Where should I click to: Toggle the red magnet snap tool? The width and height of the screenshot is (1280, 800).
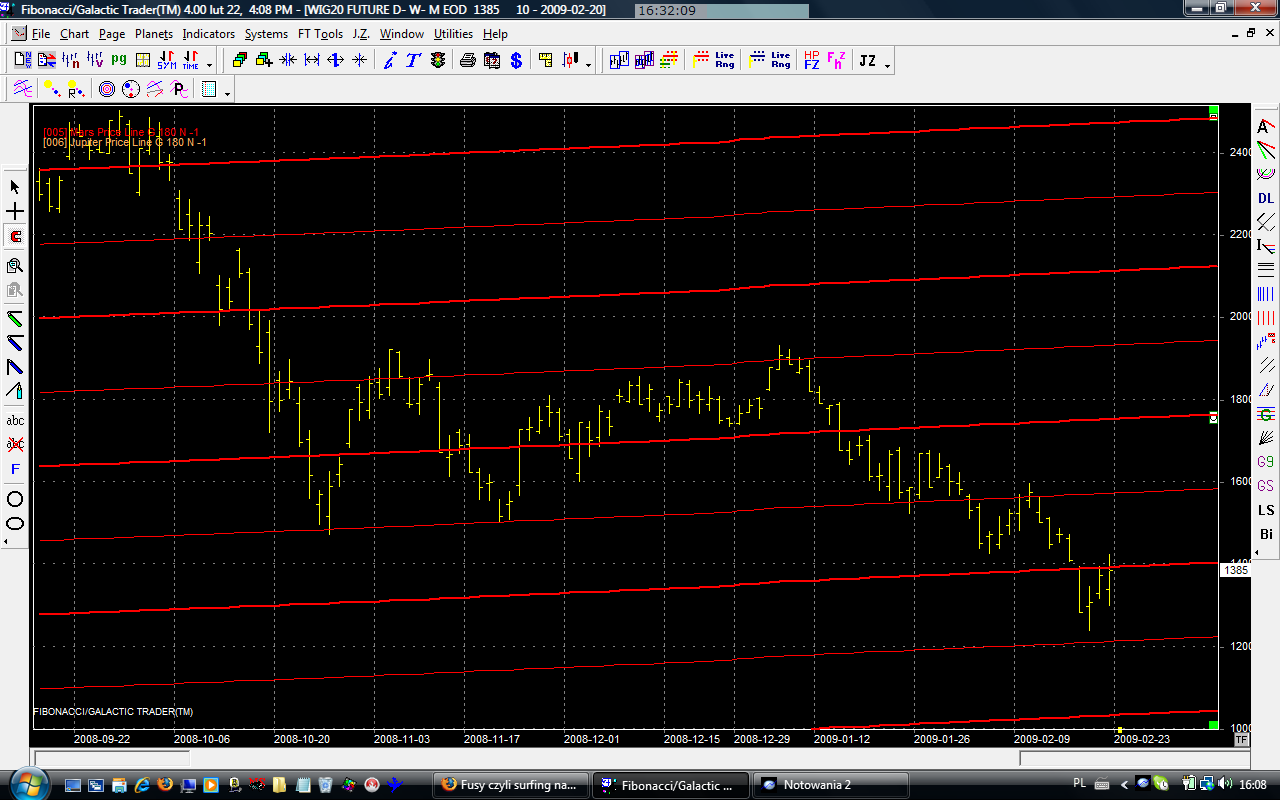(x=15, y=237)
